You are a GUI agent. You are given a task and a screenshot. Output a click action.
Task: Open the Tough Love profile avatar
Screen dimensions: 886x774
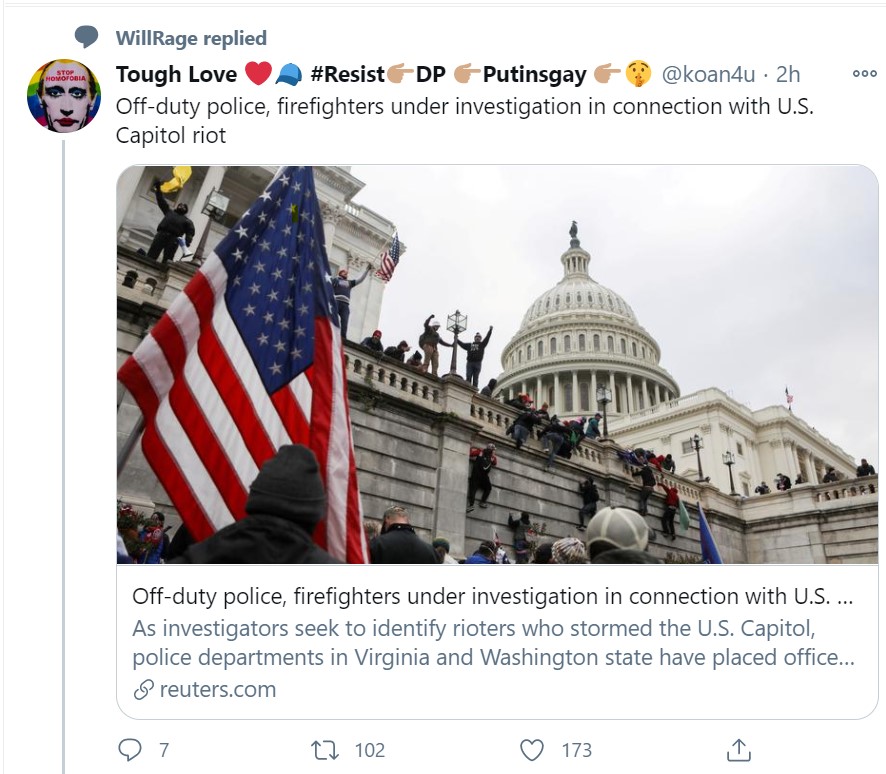coord(63,96)
